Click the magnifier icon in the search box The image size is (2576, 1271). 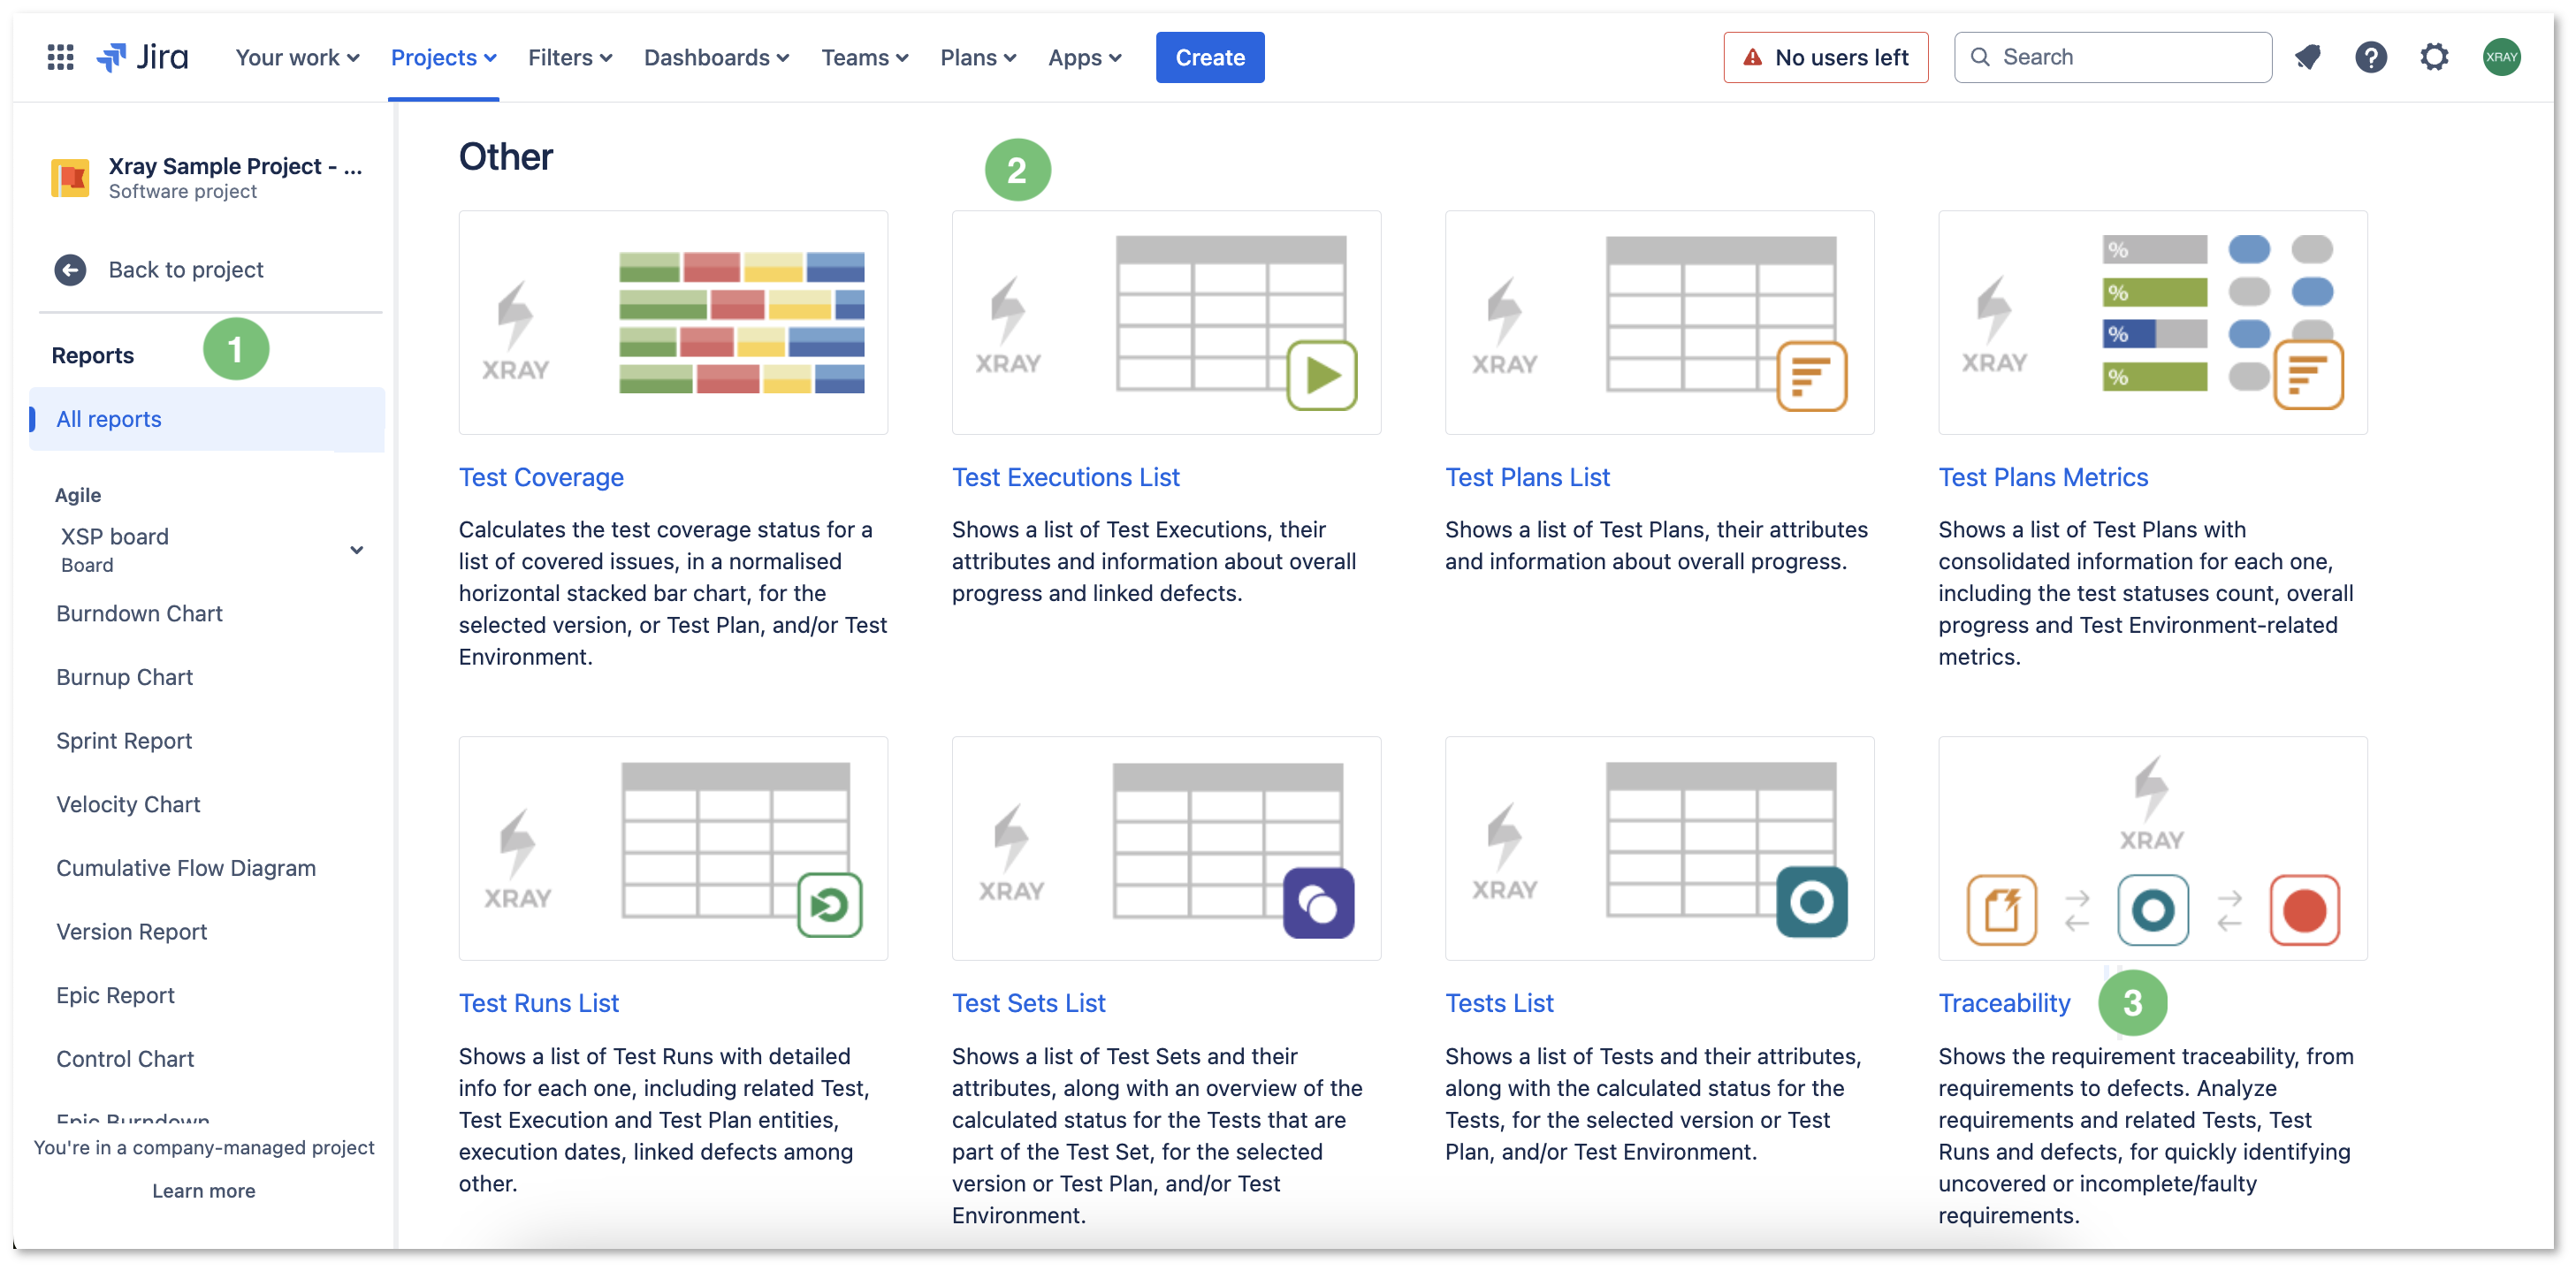1980,57
